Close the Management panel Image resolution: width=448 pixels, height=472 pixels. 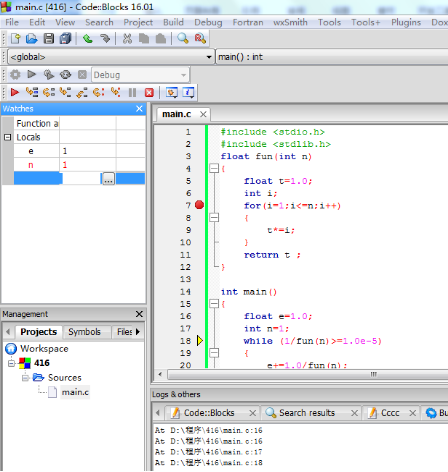(139, 314)
